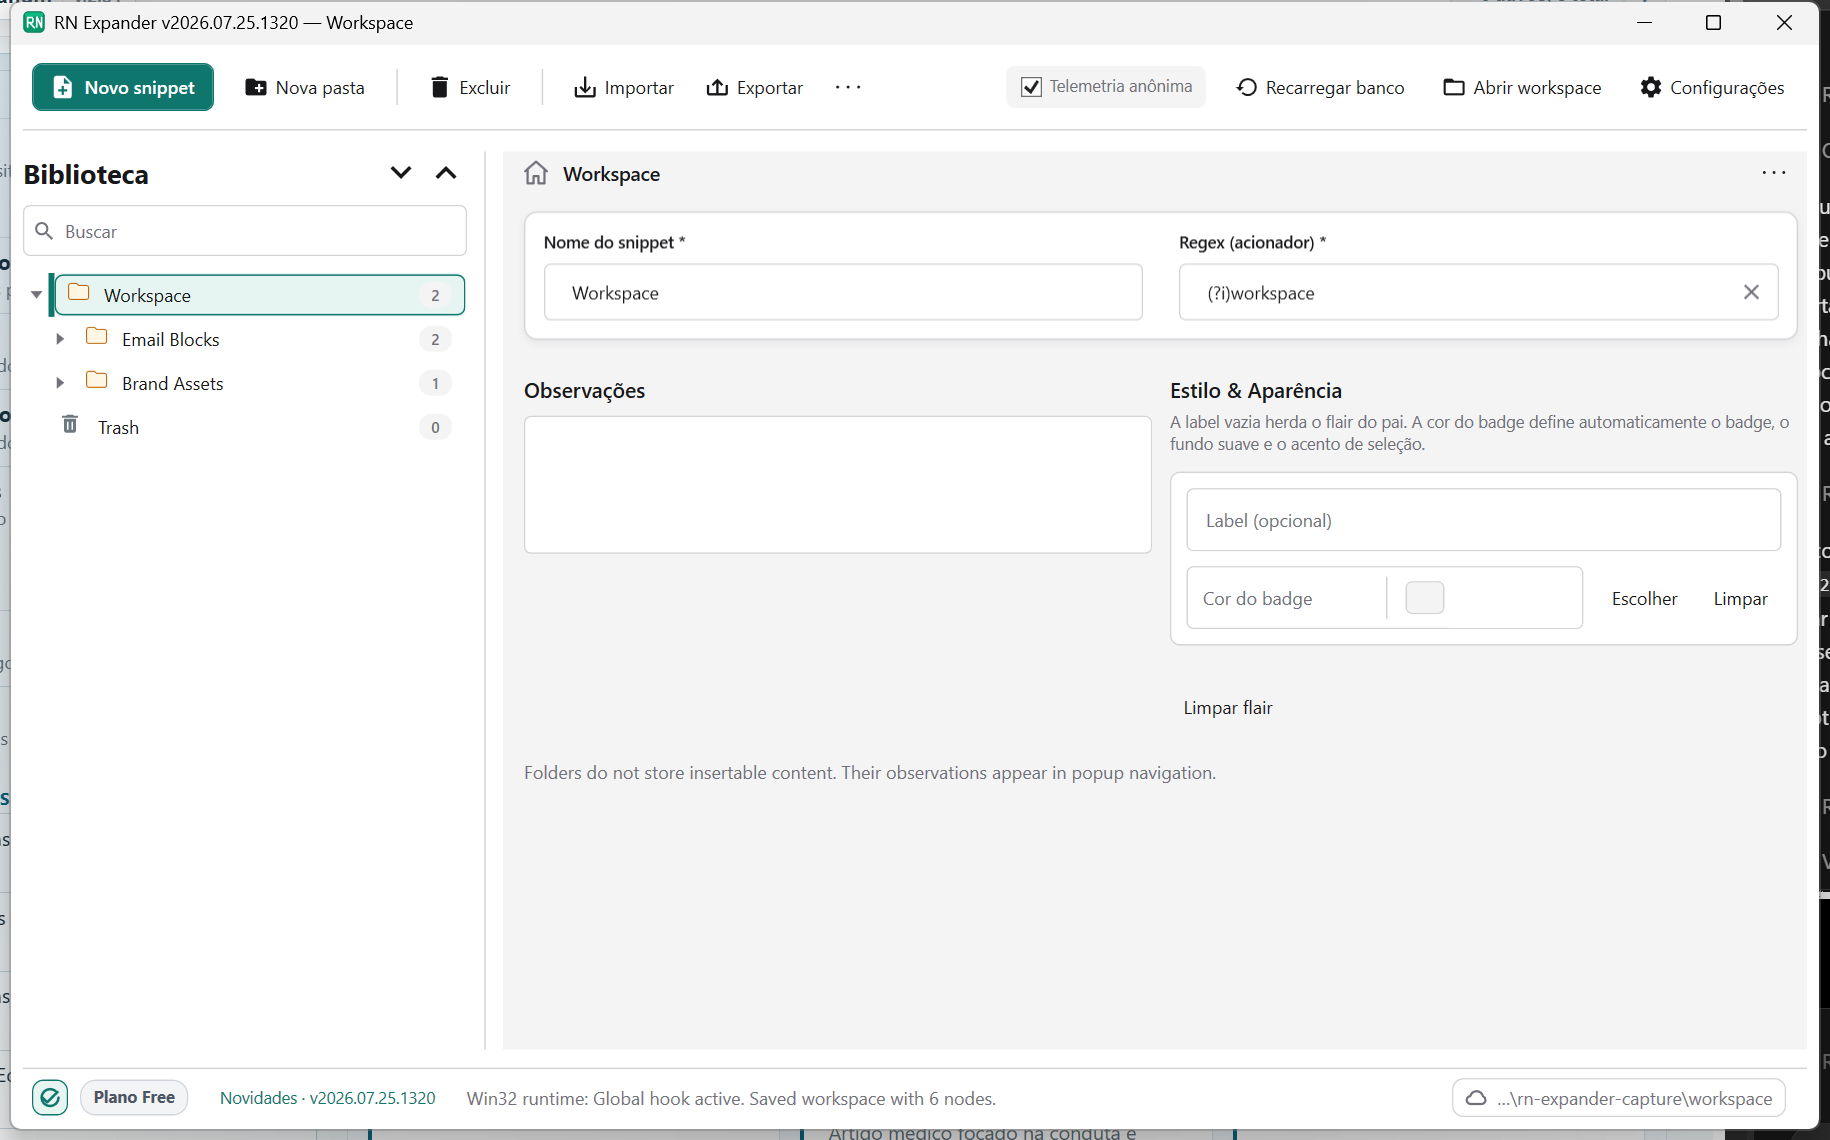Screen dimensions: 1830x1140
Task: Click the badge color preview swatch
Action: coord(1425,598)
